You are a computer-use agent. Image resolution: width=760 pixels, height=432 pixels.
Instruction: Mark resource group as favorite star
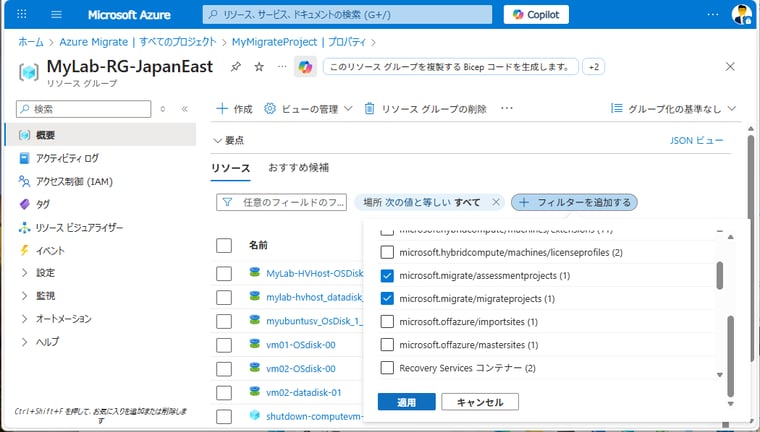pyautogui.click(x=259, y=67)
